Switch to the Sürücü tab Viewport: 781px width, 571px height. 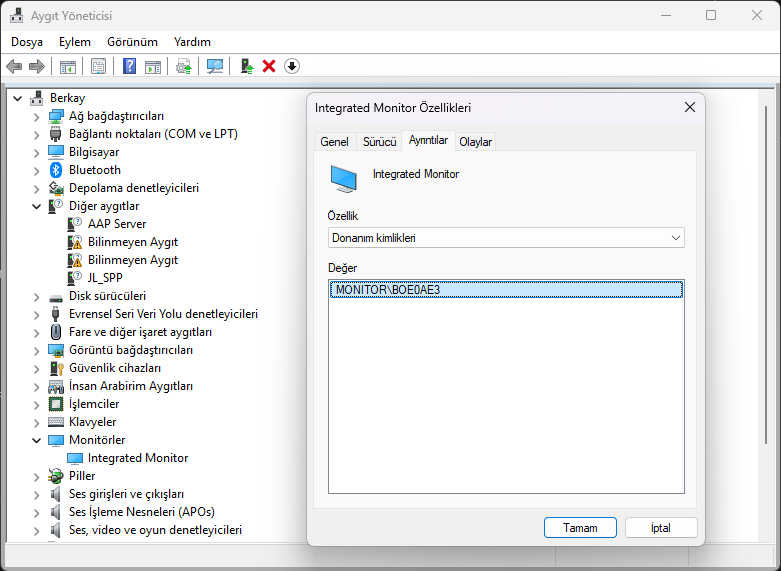pos(380,142)
